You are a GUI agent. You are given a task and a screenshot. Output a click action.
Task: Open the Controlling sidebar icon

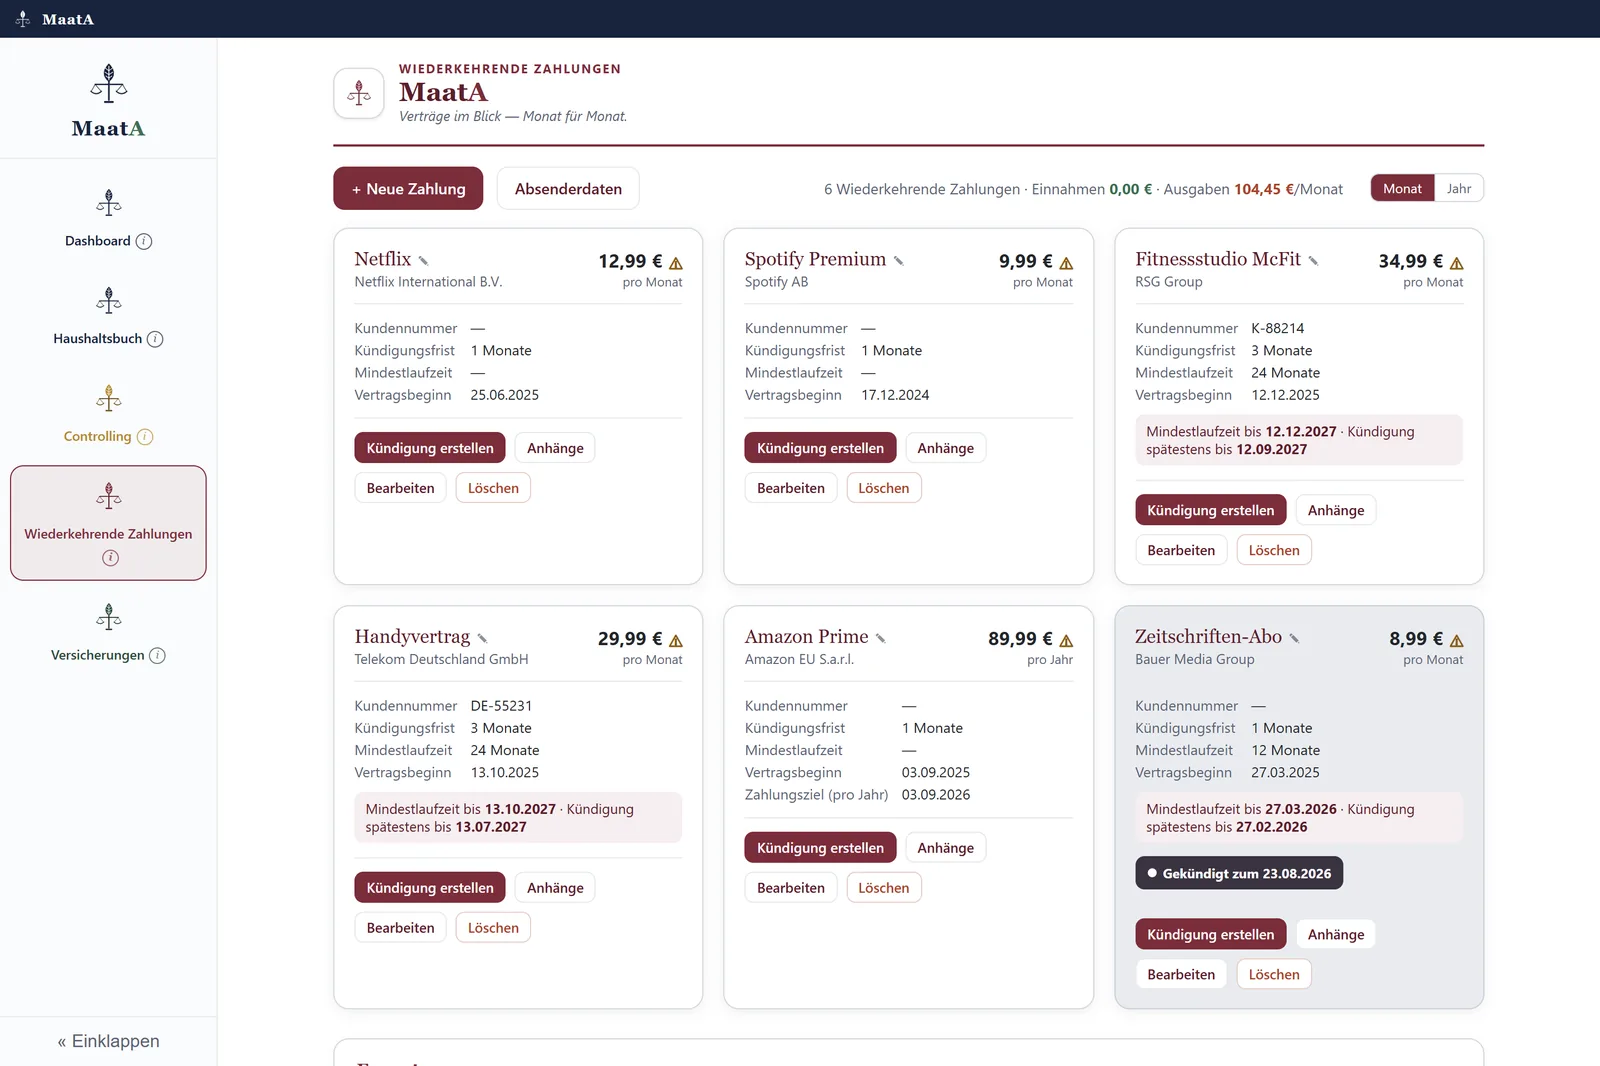(109, 398)
